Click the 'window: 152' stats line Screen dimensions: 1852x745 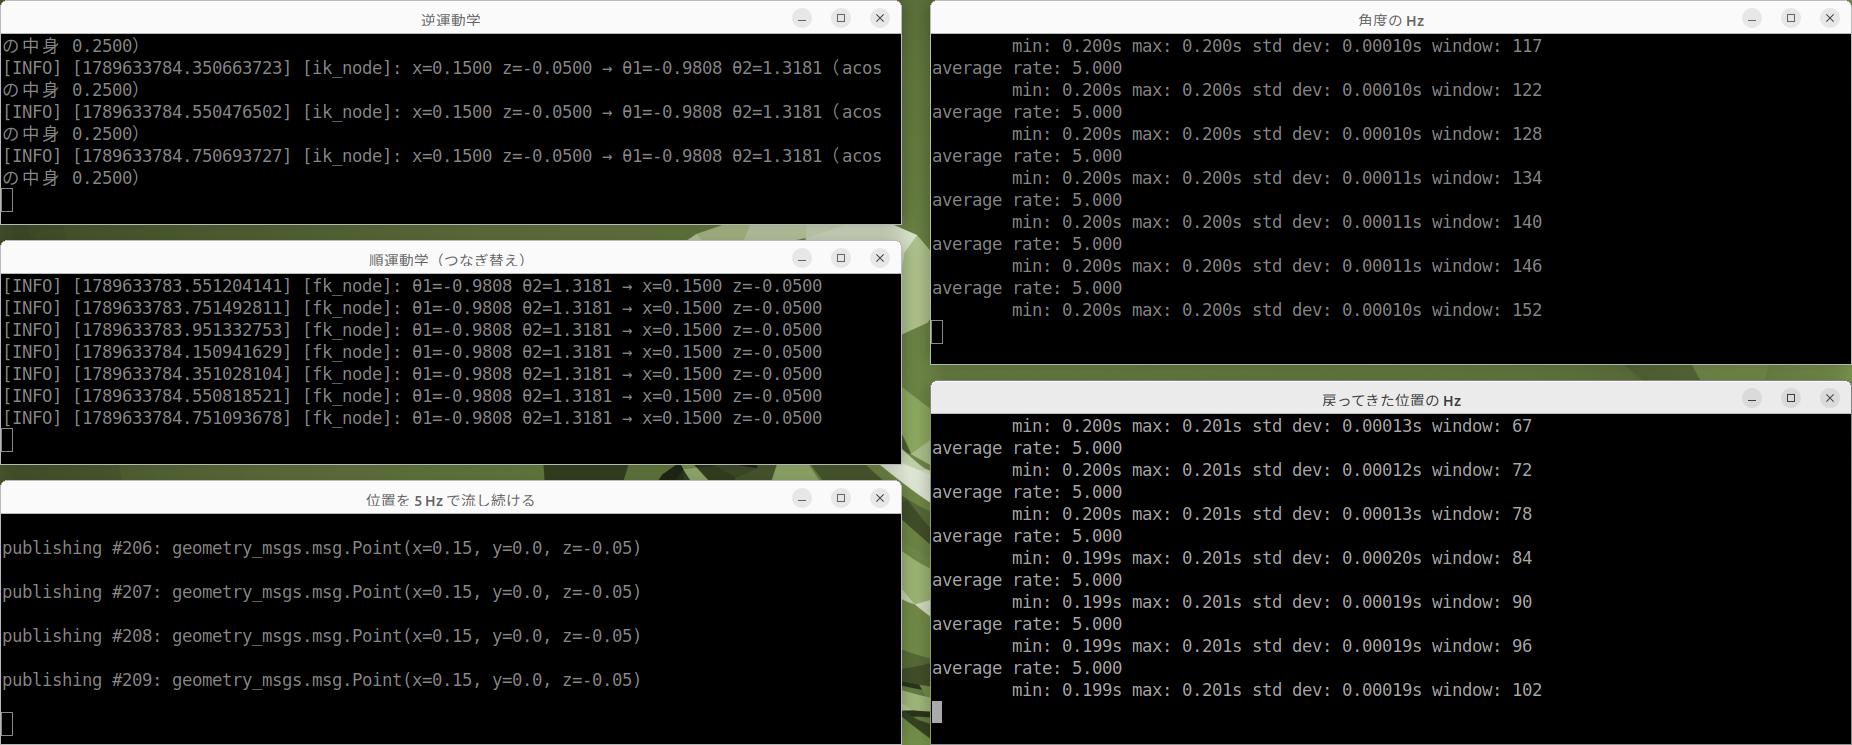point(1277,310)
